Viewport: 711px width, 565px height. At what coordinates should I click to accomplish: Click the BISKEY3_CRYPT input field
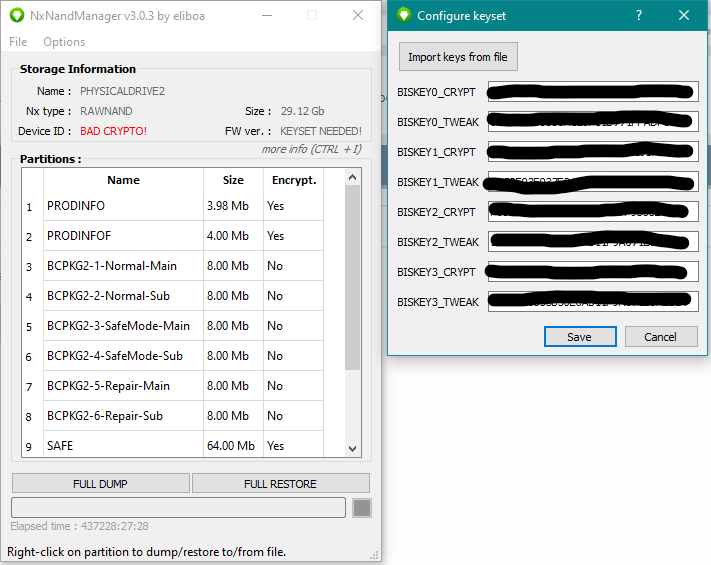tap(593, 272)
